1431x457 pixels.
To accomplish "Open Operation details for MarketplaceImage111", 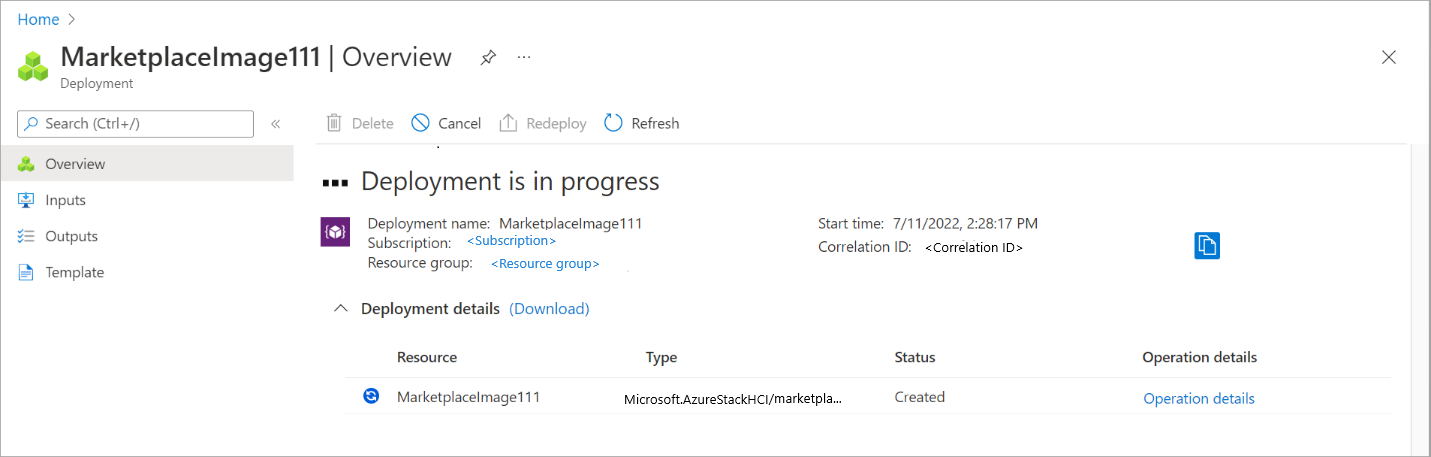I will tap(1198, 398).
